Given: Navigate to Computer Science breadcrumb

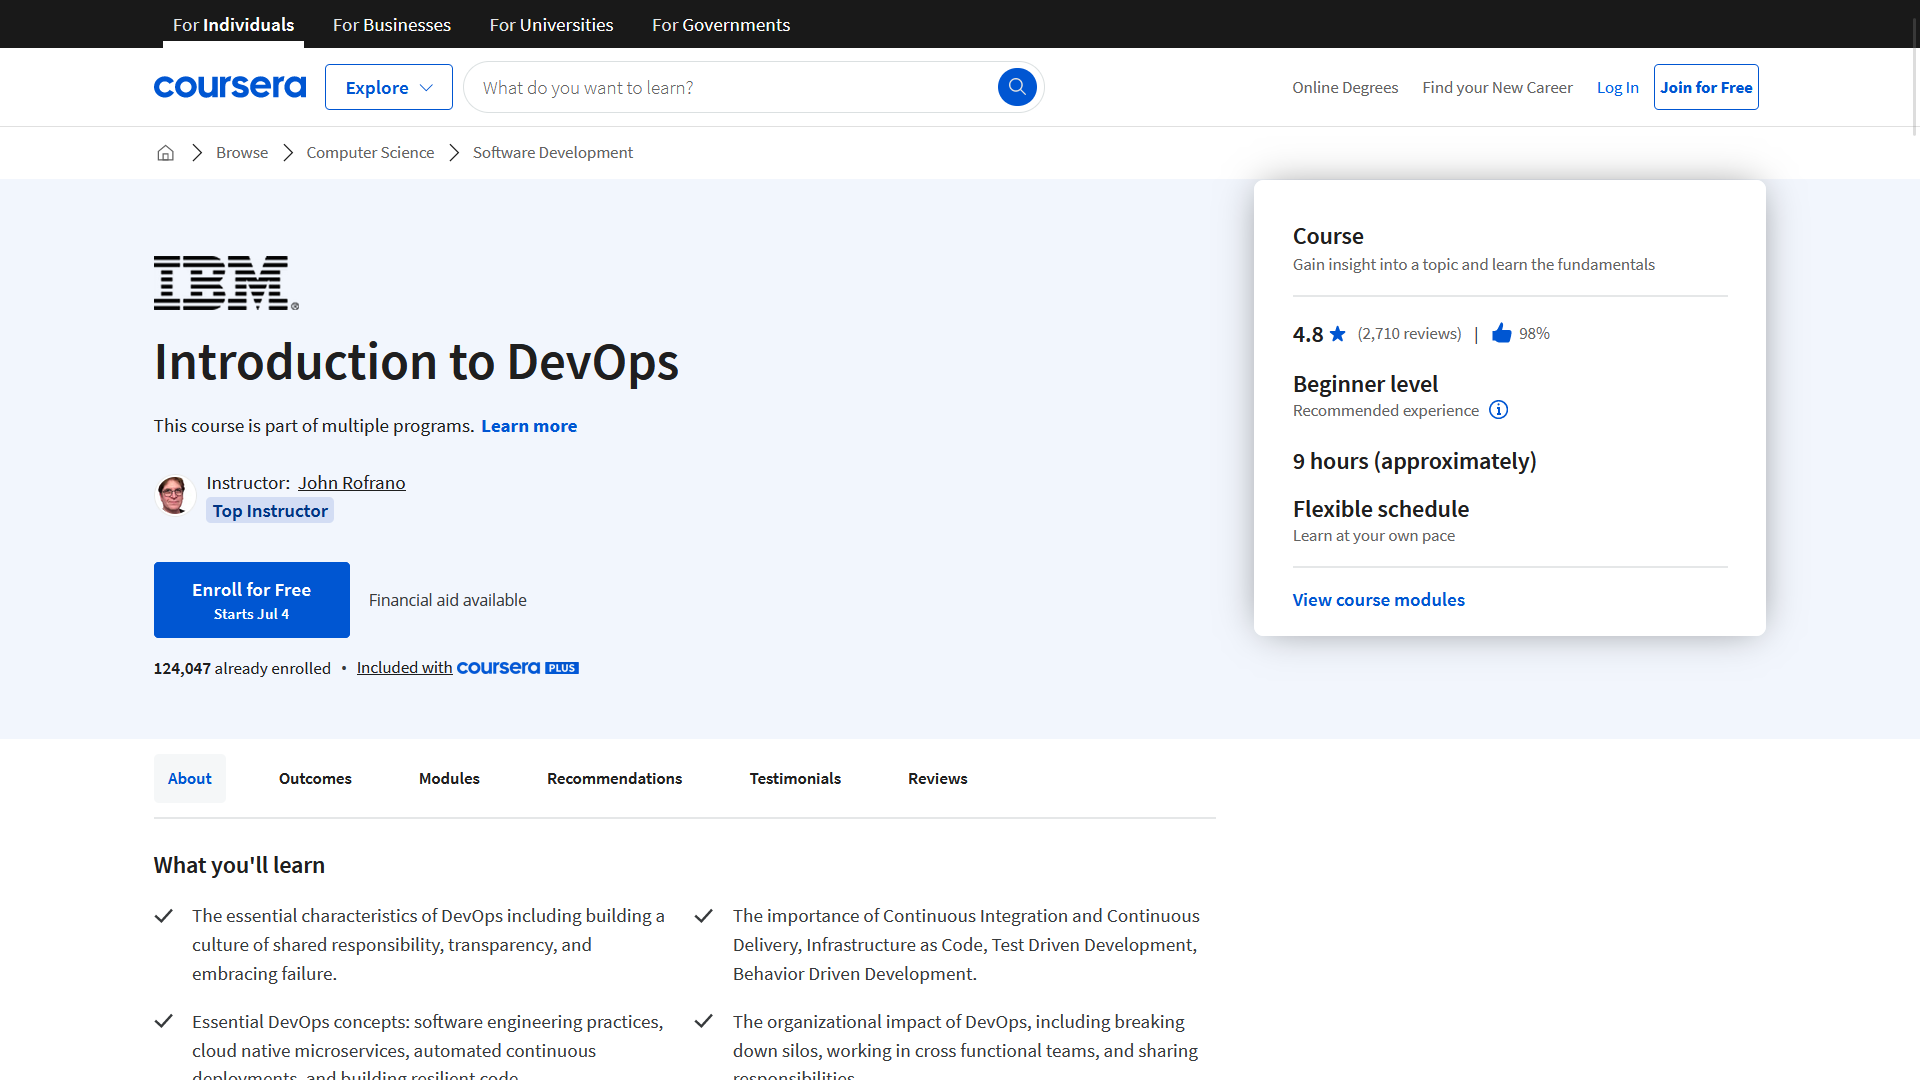Looking at the screenshot, I should [x=370, y=152].
